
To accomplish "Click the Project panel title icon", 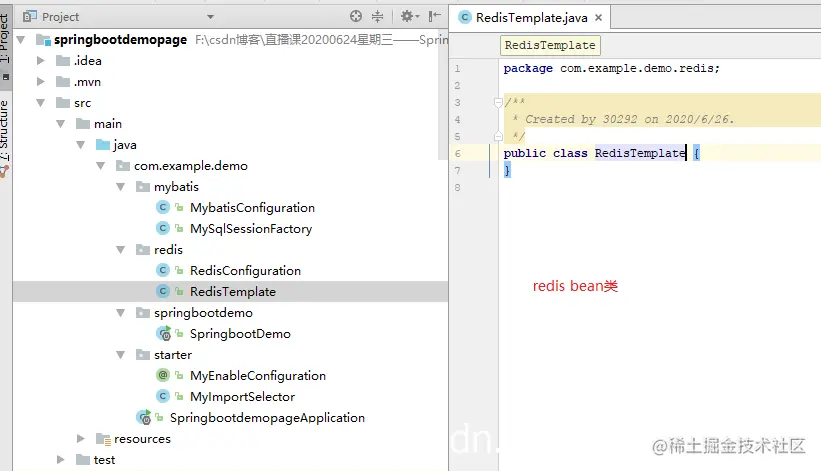I will (30, 17).
